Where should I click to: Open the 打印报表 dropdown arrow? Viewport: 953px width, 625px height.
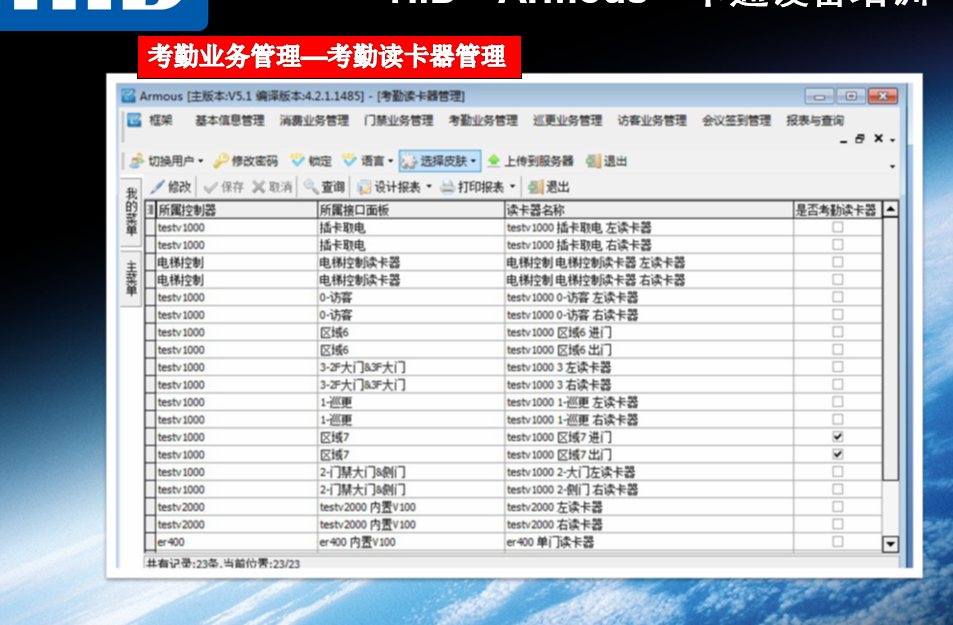click(512, 187)
